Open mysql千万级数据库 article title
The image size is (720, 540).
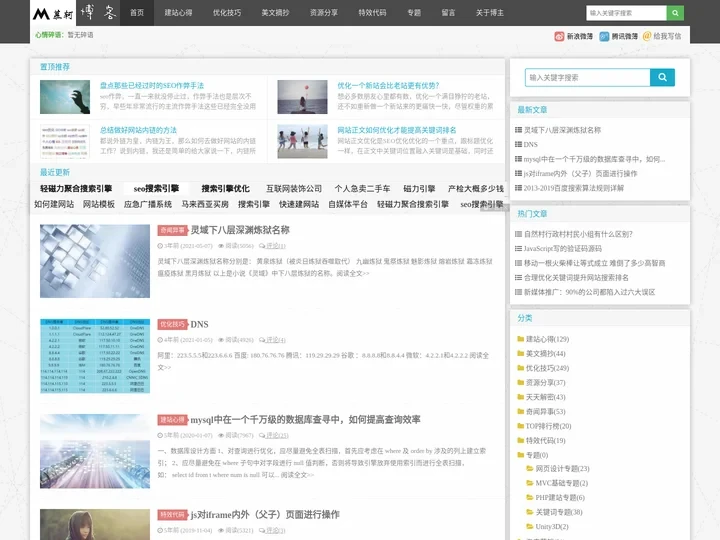tap(305, 419)
